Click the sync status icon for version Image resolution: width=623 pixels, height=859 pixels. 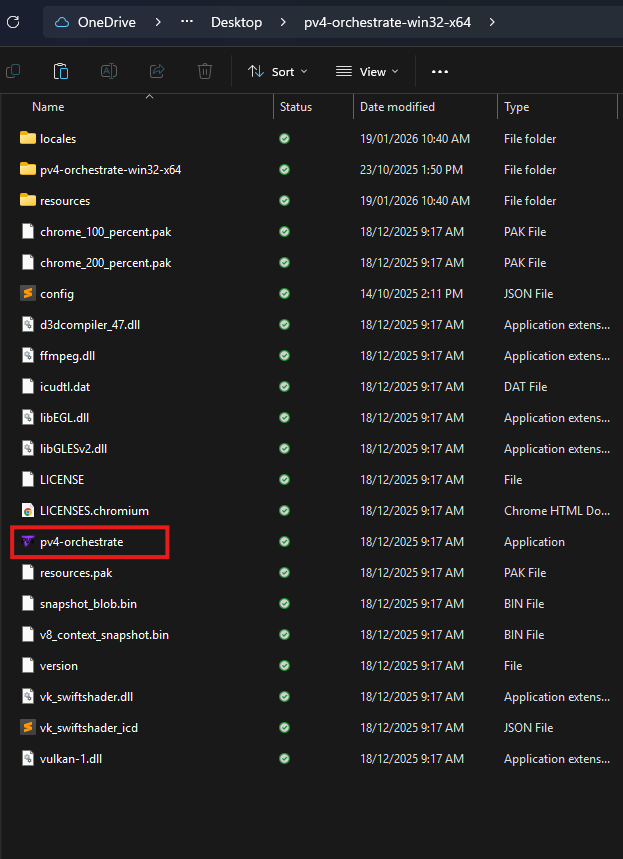(284, 666)
